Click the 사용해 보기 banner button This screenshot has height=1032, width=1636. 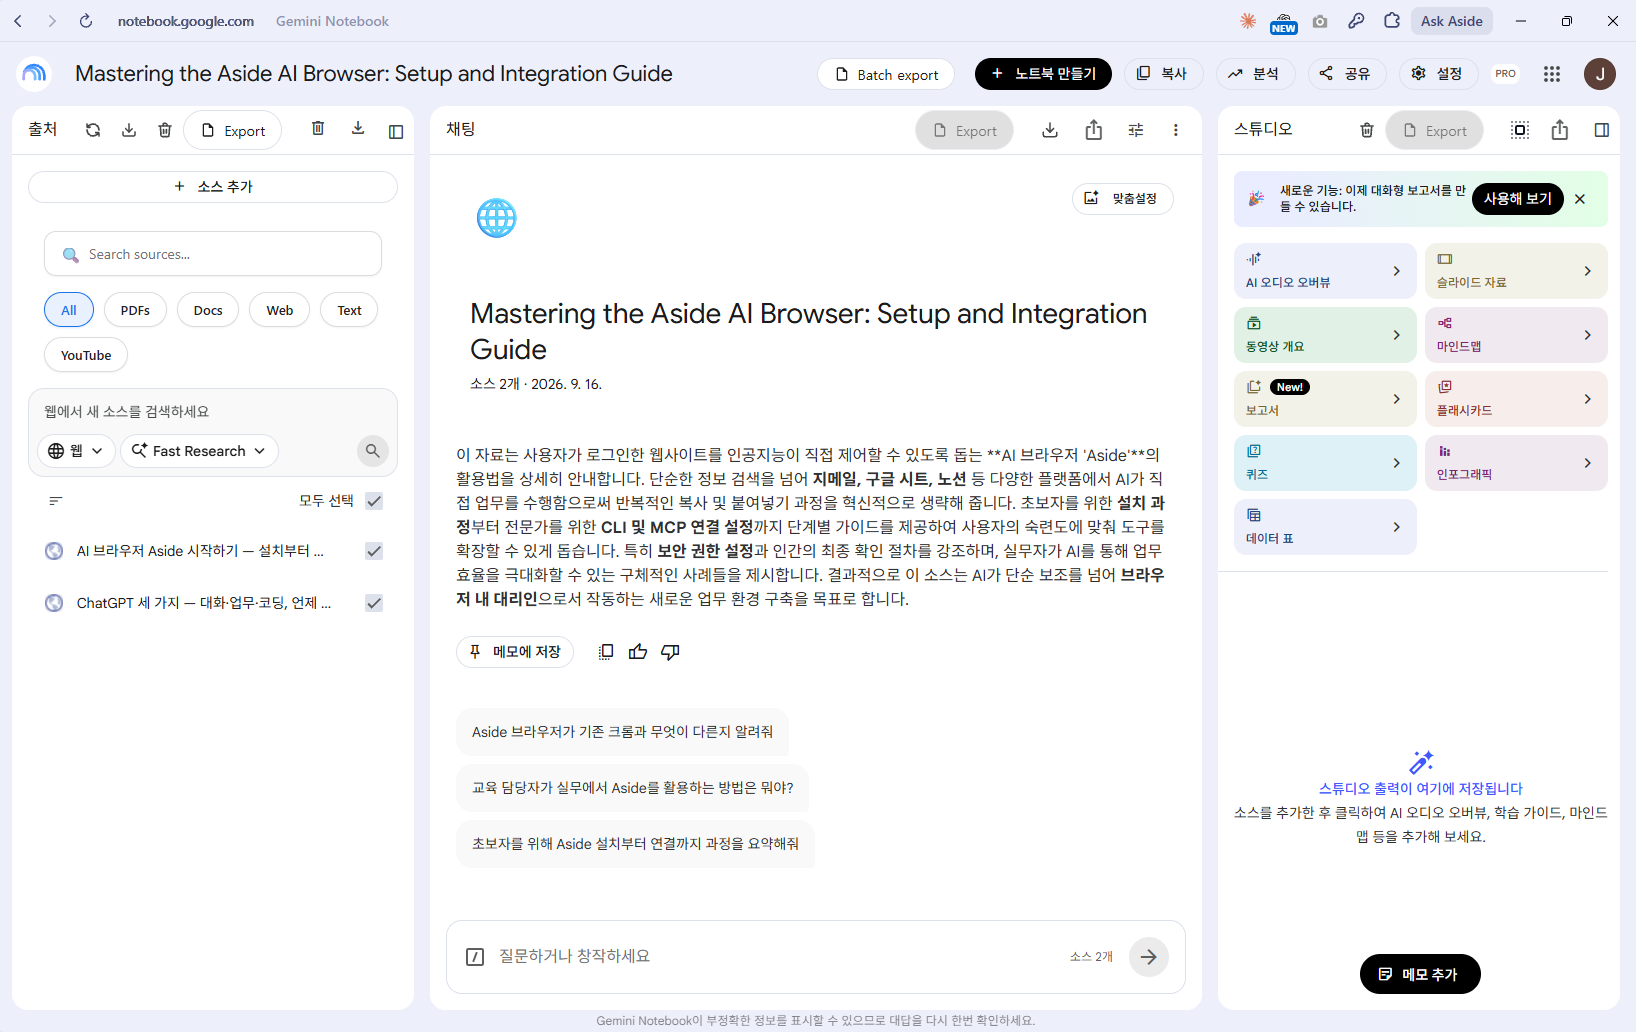(x=1517, y=199)
